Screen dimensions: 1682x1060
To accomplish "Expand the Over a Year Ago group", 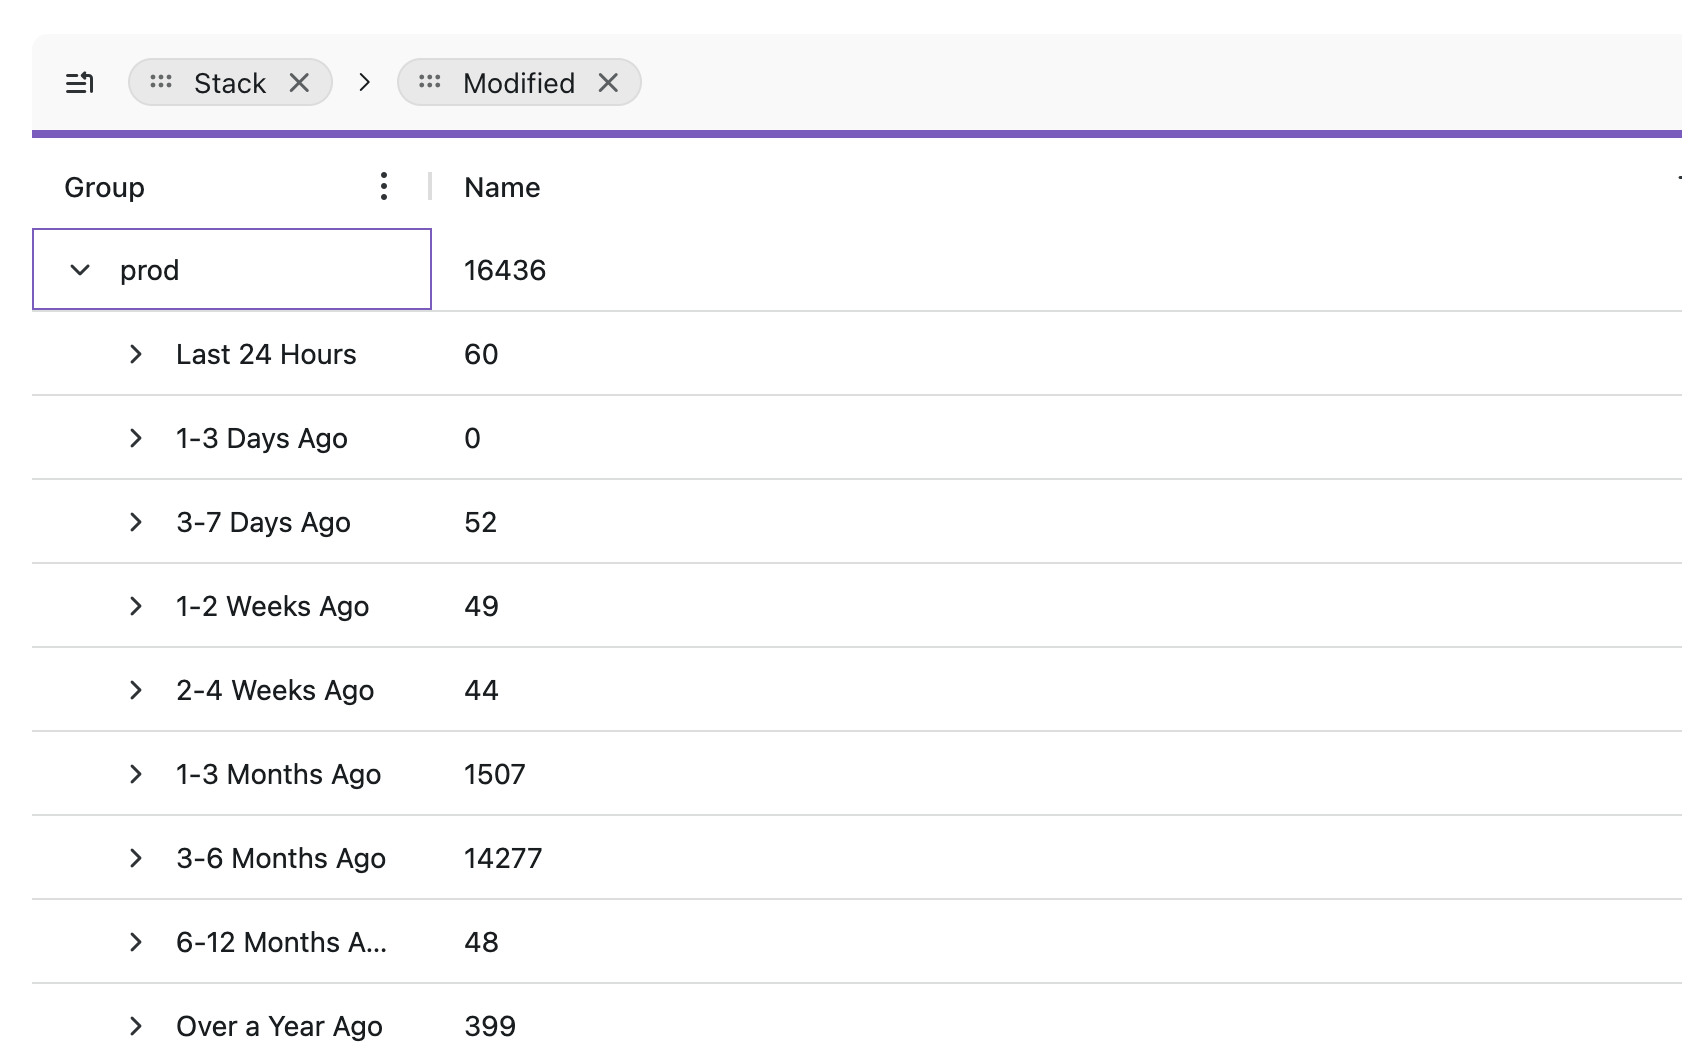I will pyautogui.click(x=136, y=1026).
